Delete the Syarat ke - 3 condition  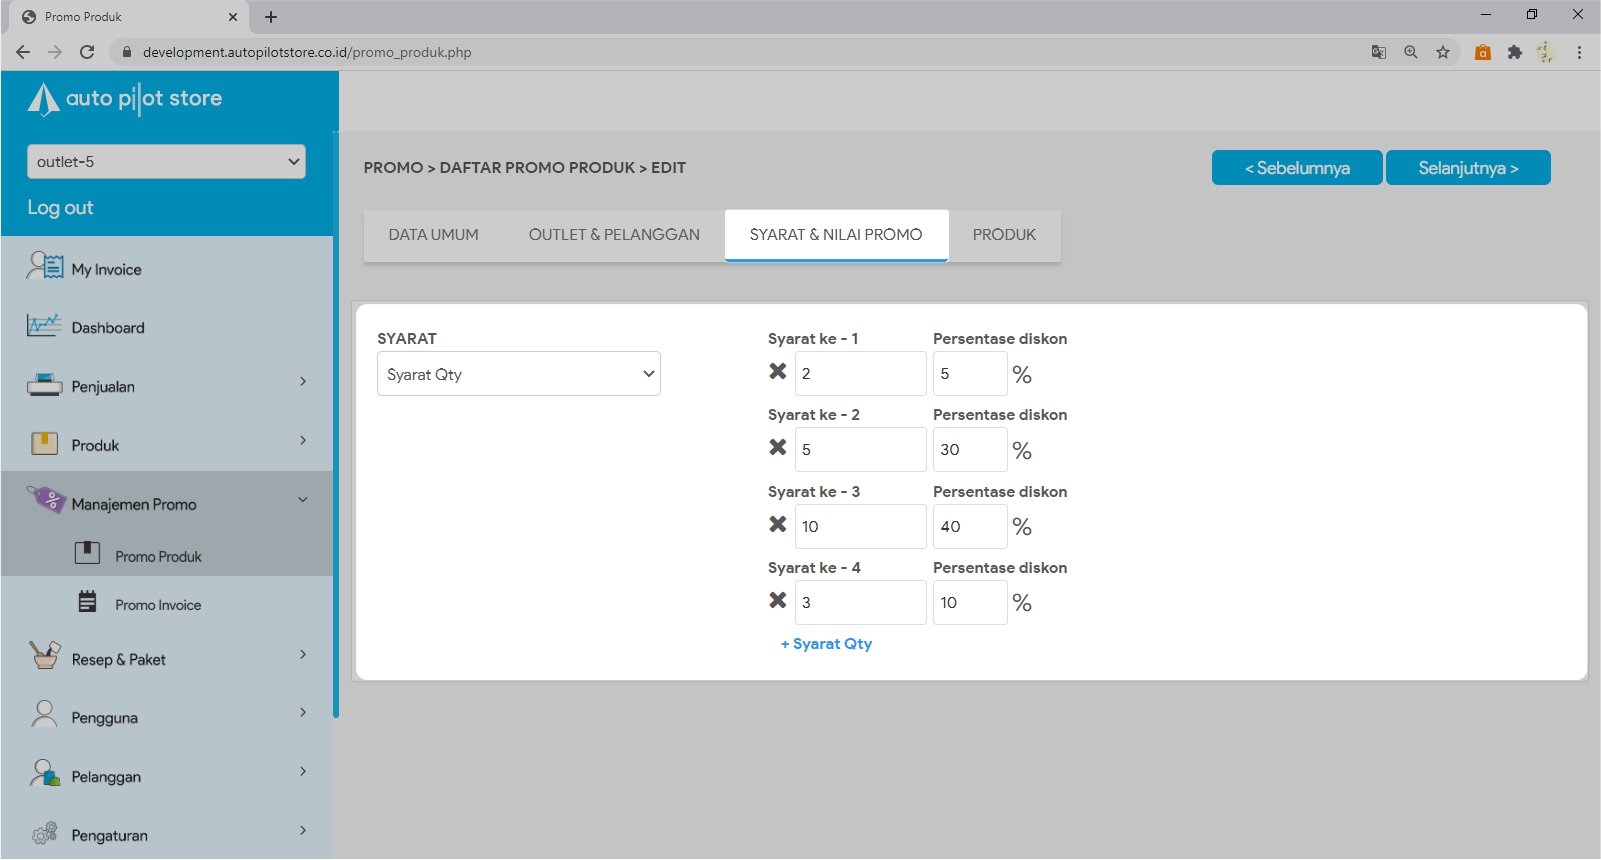[777, 525]
